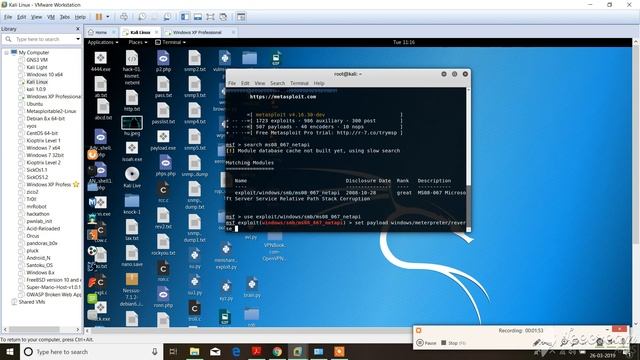Select the snmp2.txt desktop icon
640x360 pixels.
point(195,62)
